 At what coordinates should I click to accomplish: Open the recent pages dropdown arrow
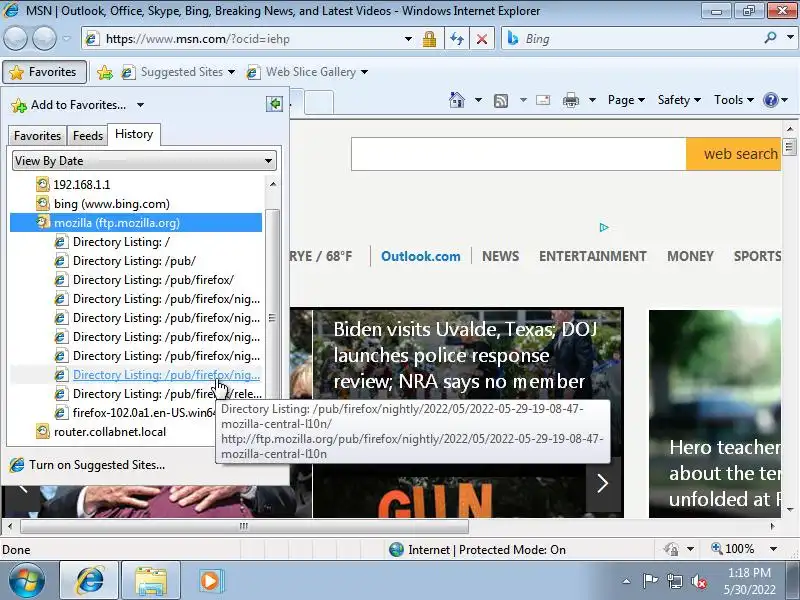click(66, 39)
